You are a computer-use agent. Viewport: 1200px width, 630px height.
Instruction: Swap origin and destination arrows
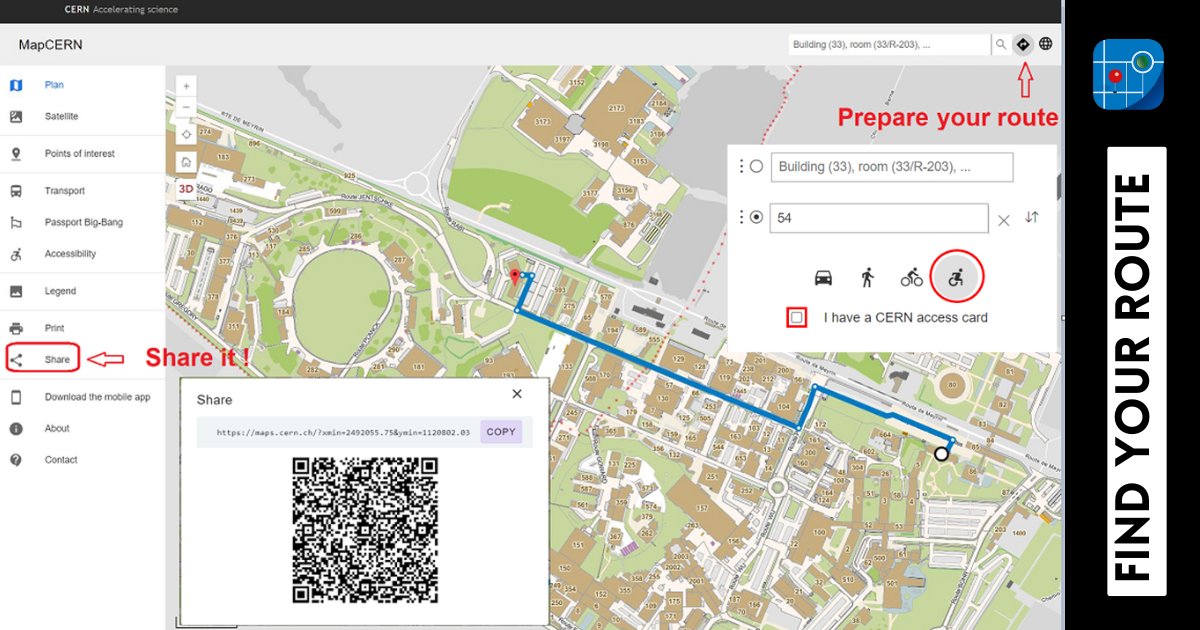tap(1032, 218)
